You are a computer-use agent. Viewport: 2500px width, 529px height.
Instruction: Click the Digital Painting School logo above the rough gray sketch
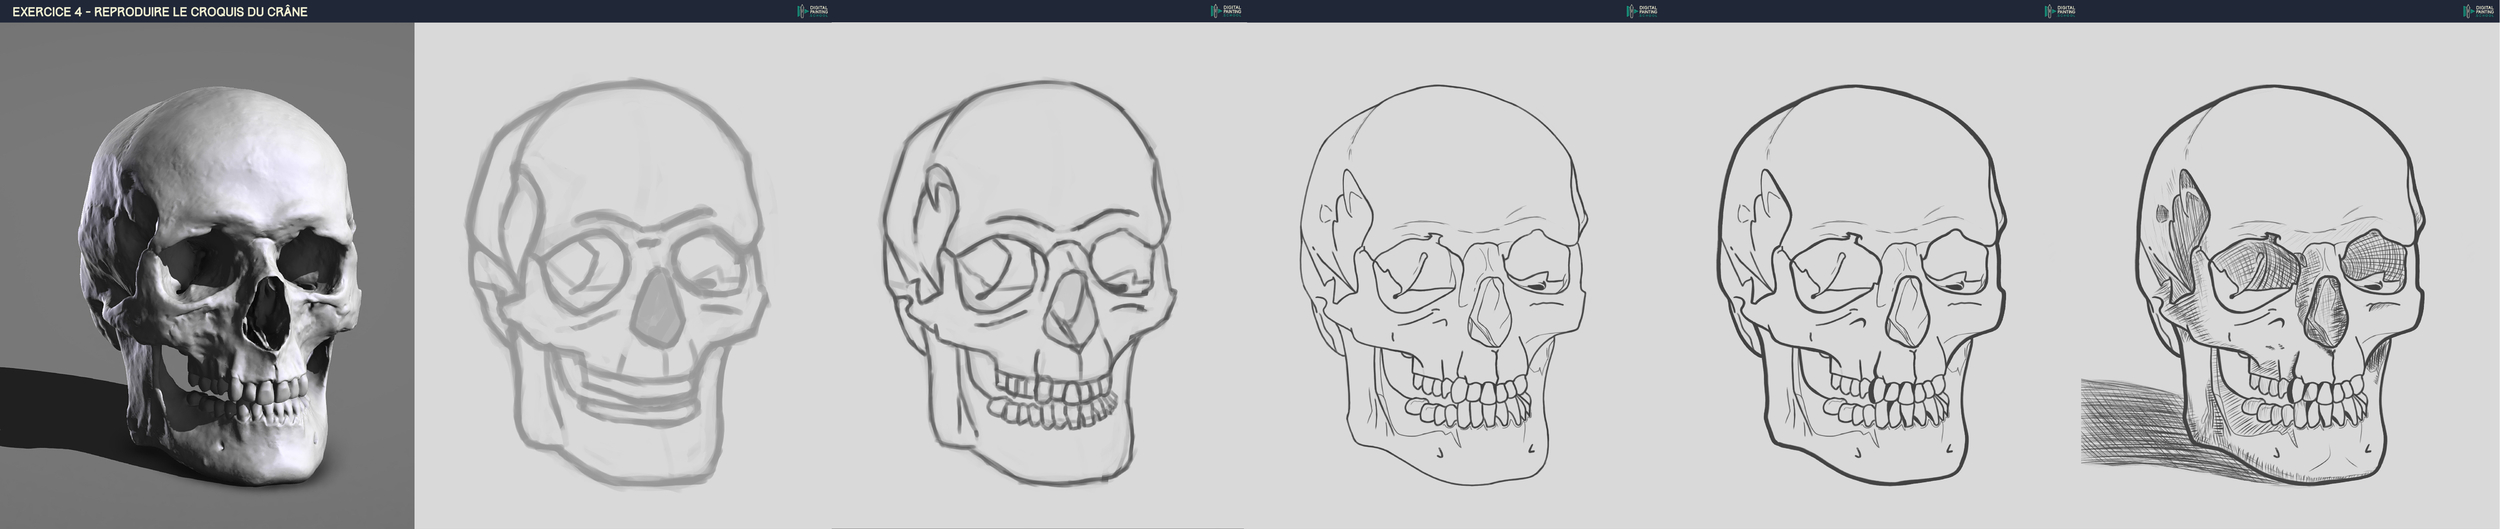[x=812, y=11]
